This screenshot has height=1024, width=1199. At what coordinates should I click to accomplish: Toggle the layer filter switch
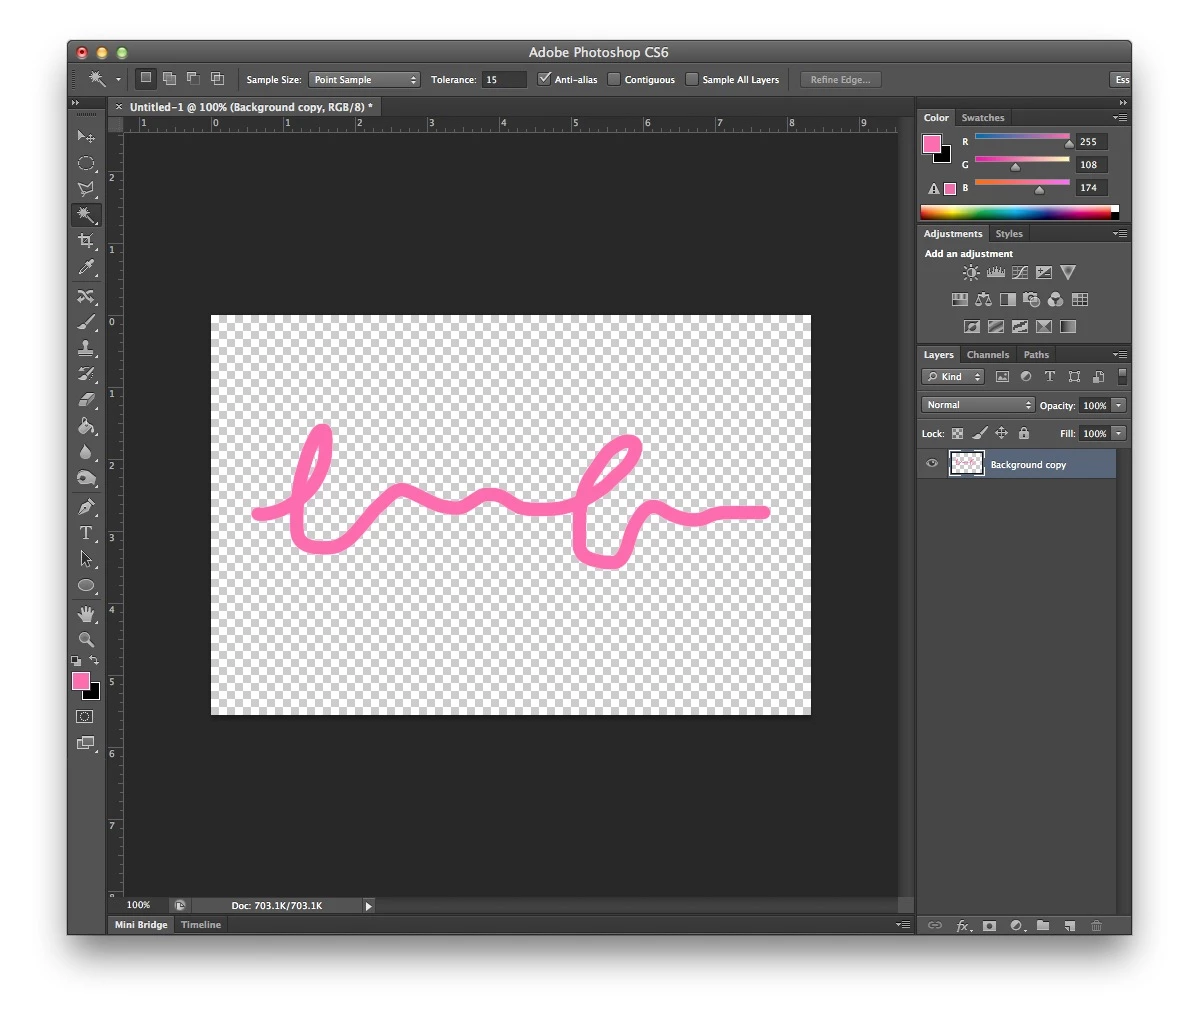pyautogui.click(x=1123, y=376)
